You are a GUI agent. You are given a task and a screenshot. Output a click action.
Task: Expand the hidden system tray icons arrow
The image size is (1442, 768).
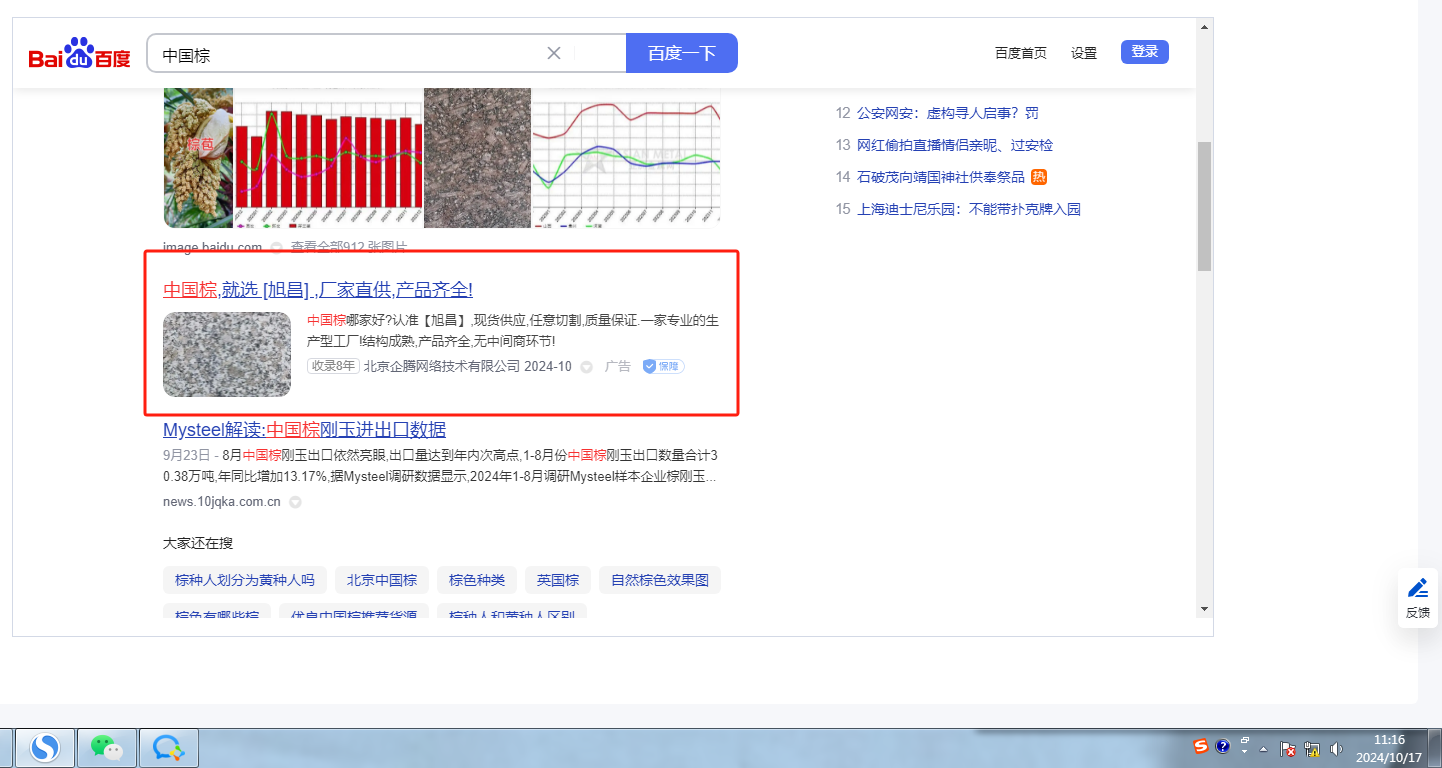coord(1263,748)
